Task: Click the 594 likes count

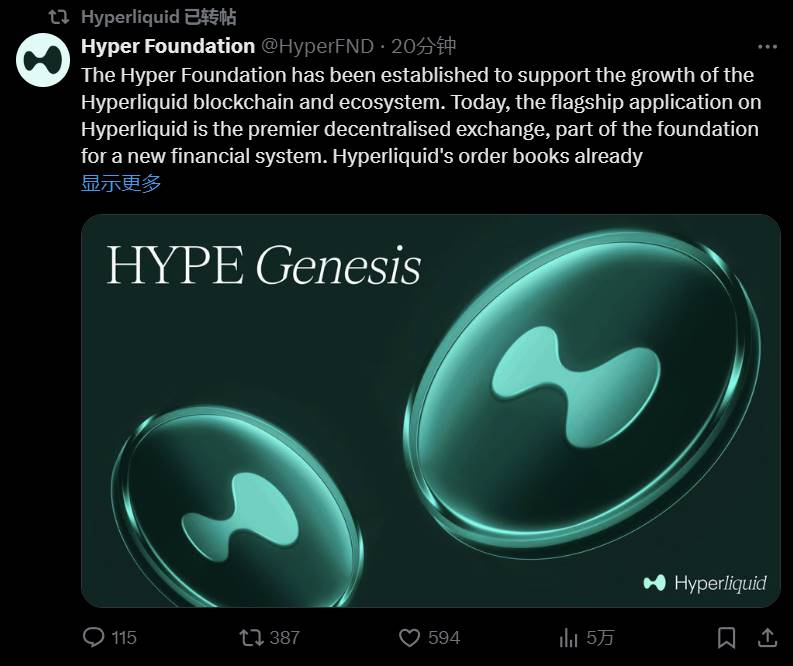Action: pos(443,637)
